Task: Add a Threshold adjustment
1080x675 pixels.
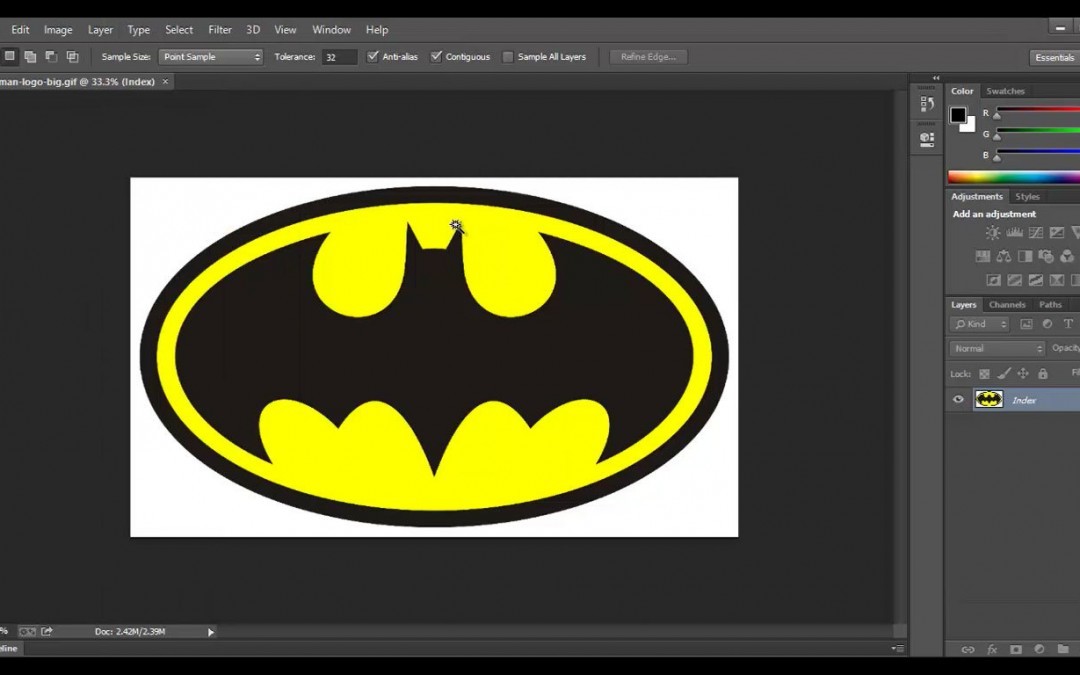Action: [x=1035, y=280]
